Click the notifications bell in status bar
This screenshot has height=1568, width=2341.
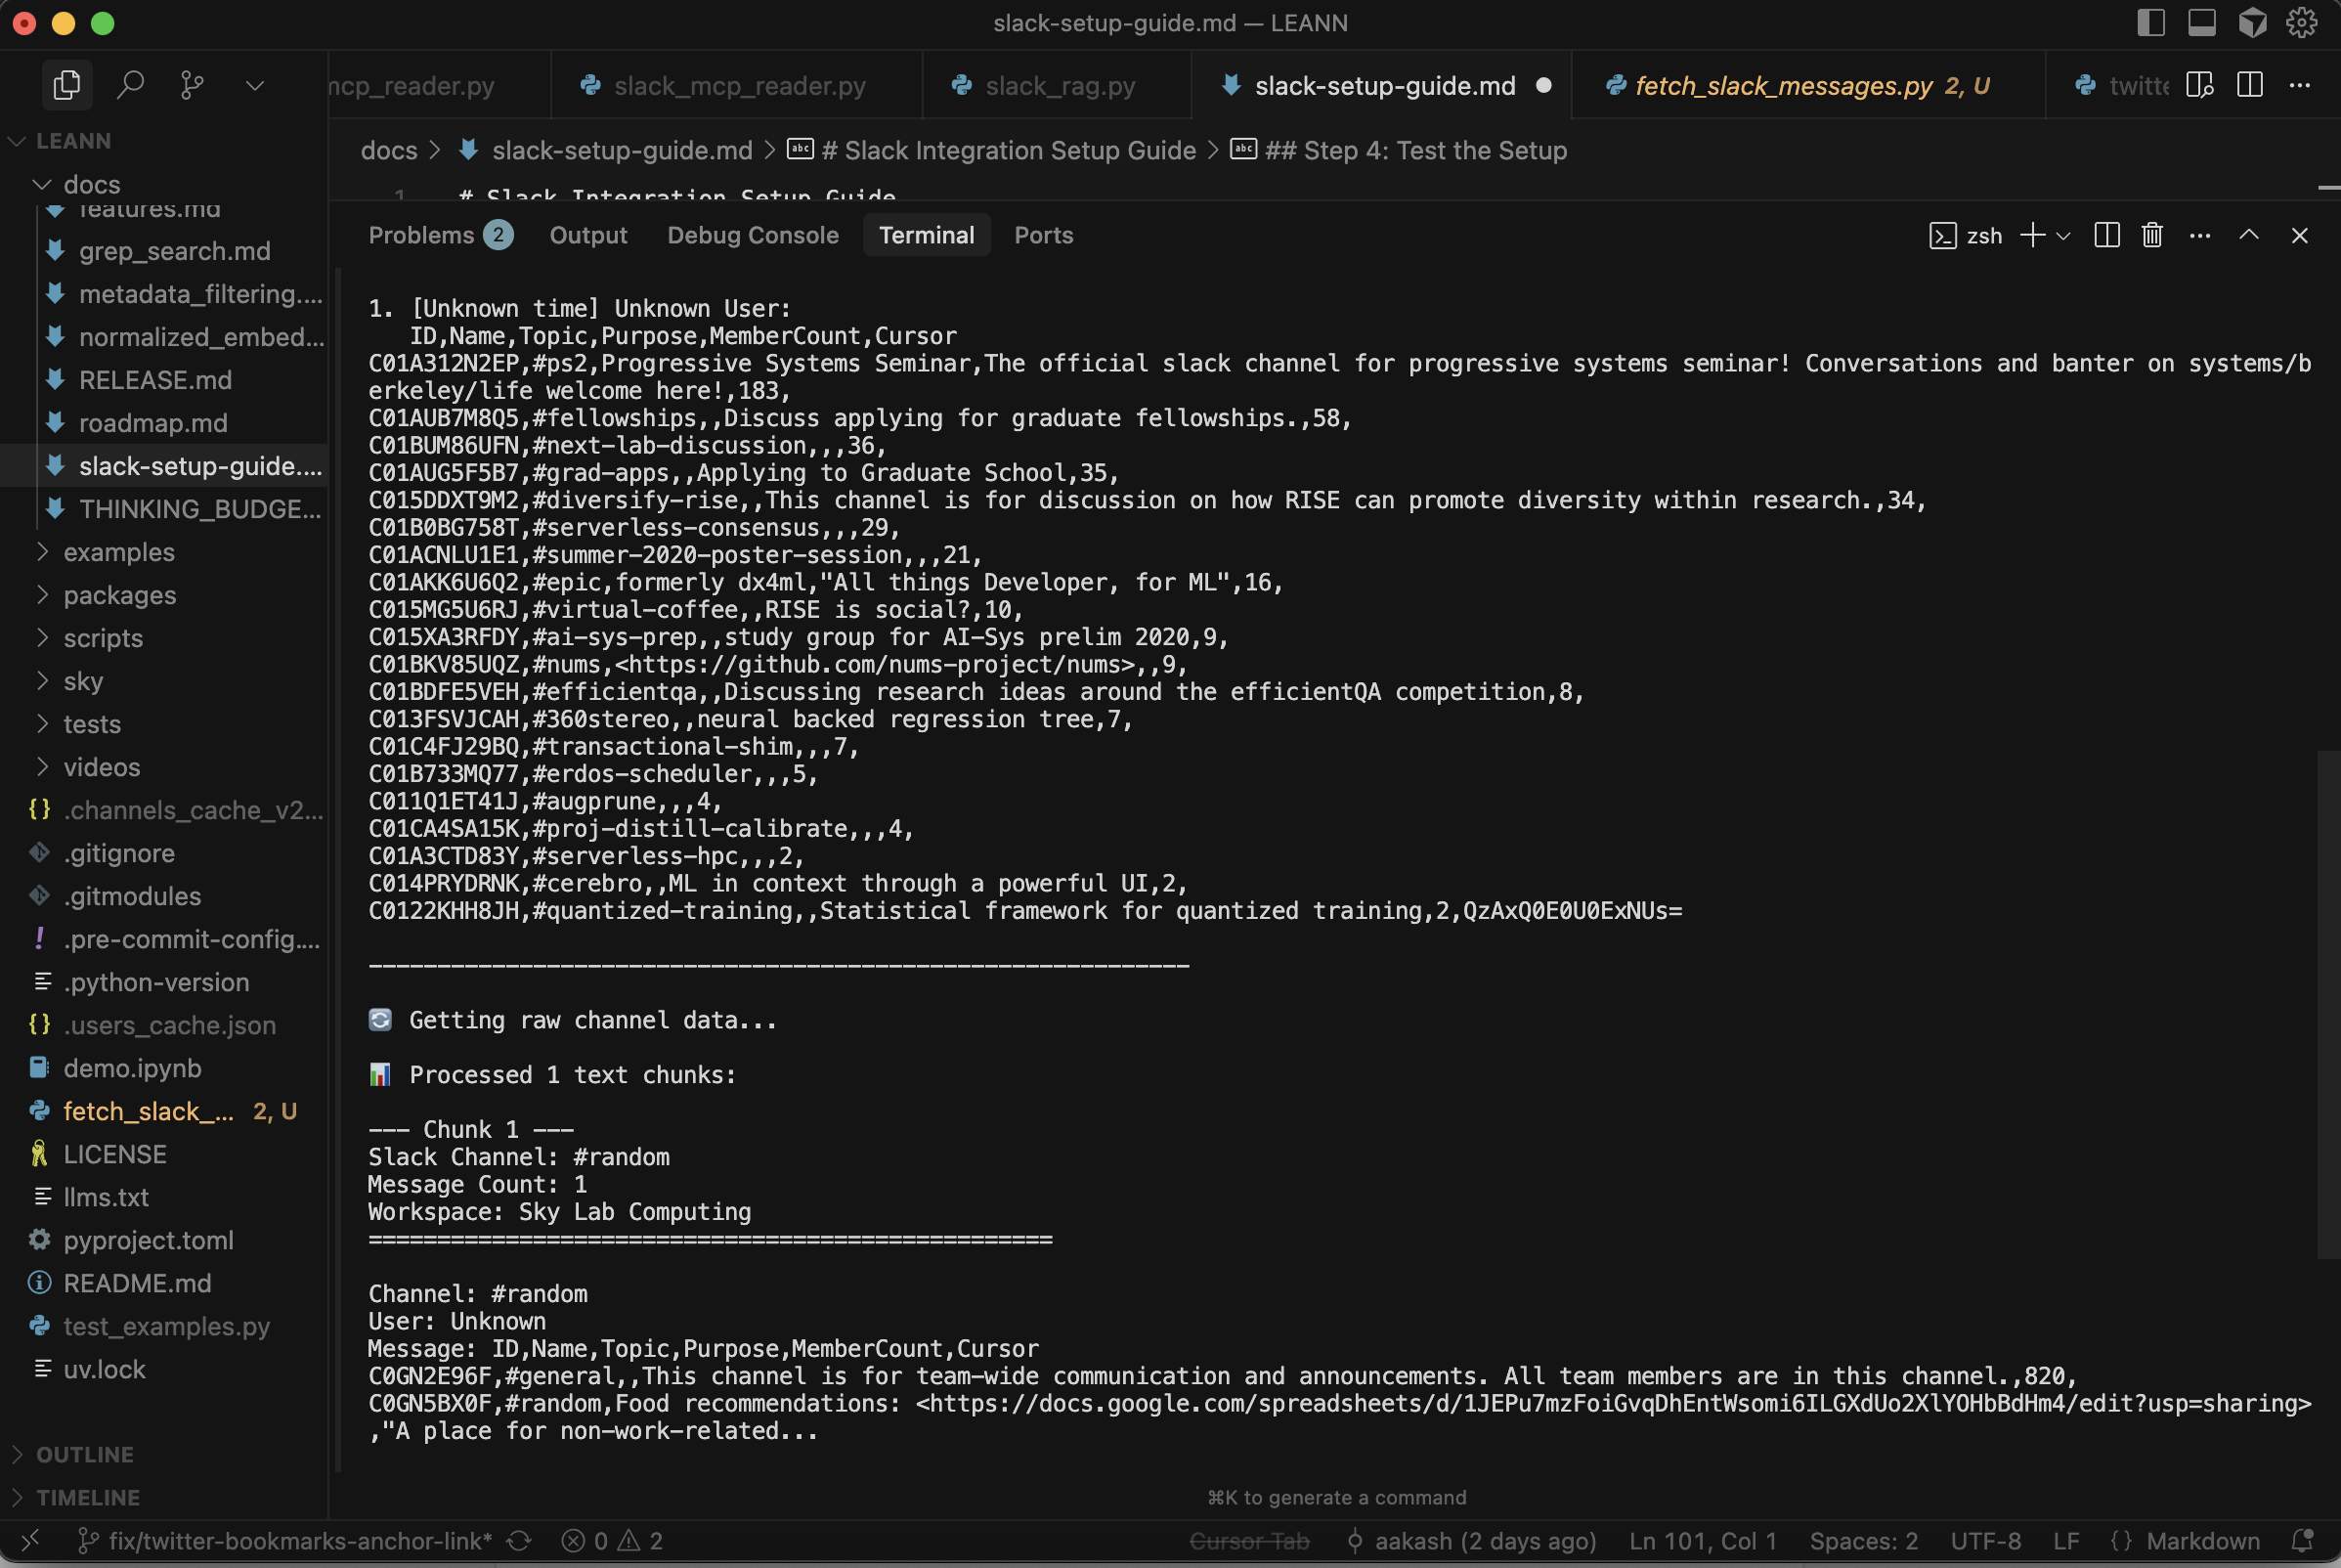pos(2302,1541)
